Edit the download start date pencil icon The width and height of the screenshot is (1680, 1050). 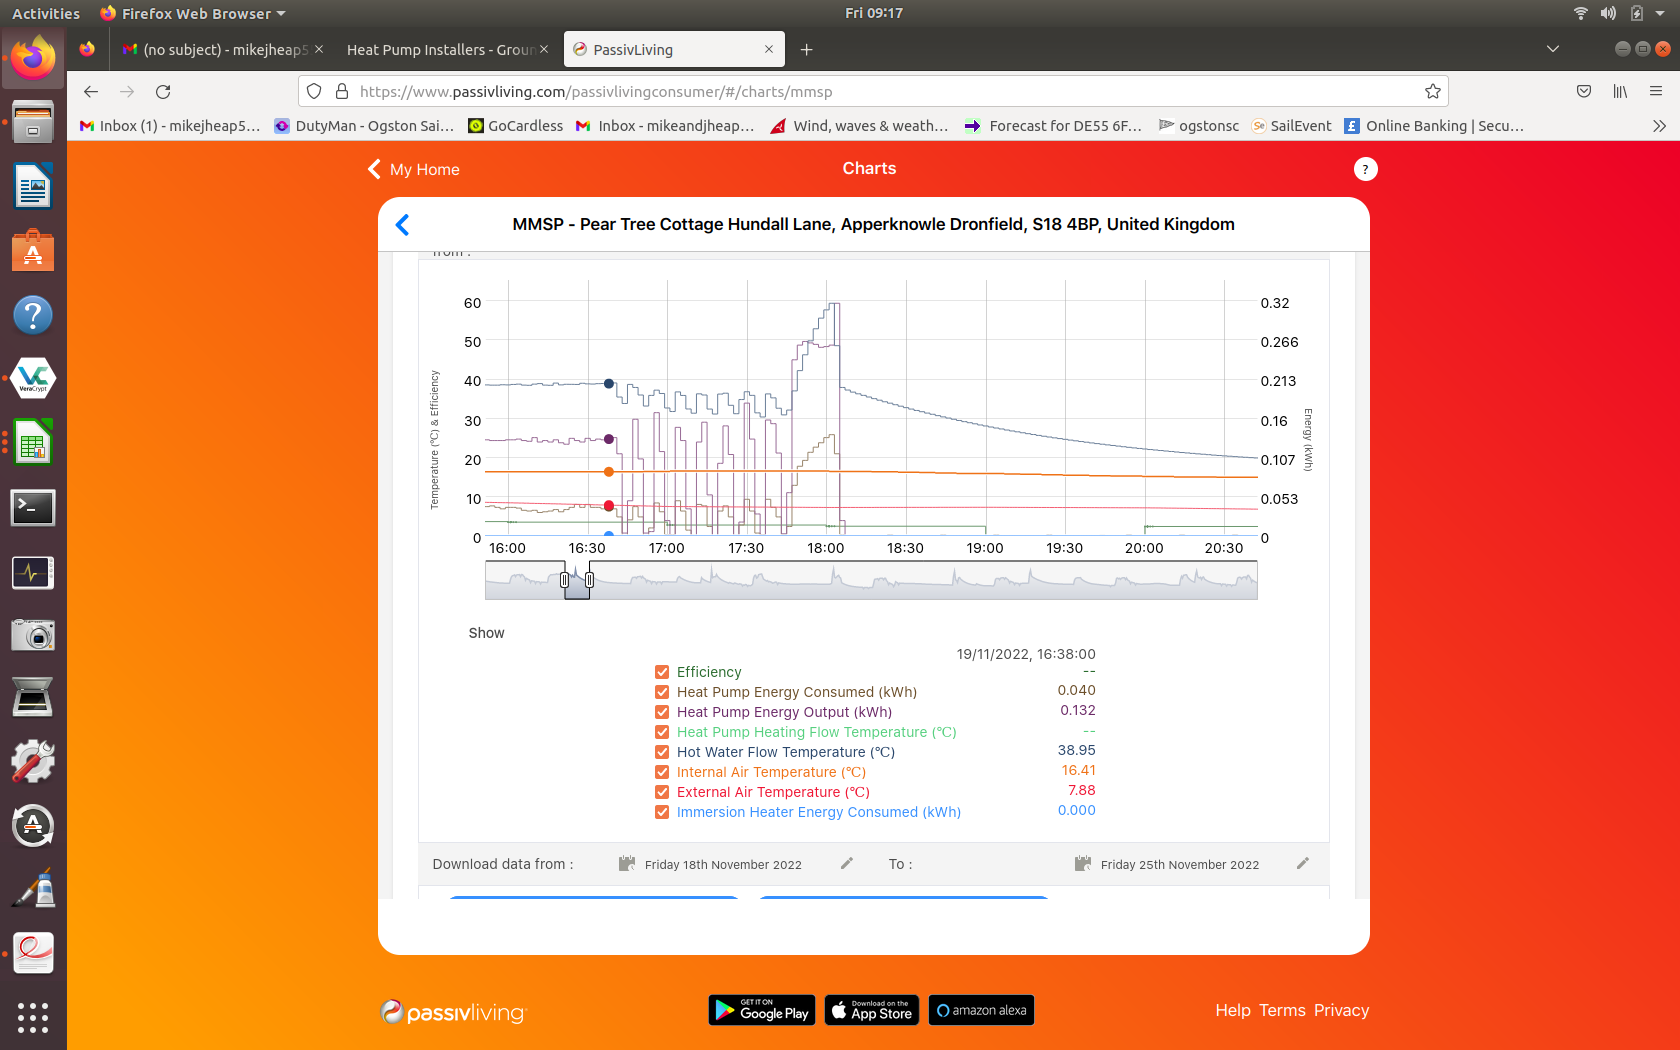847,863
